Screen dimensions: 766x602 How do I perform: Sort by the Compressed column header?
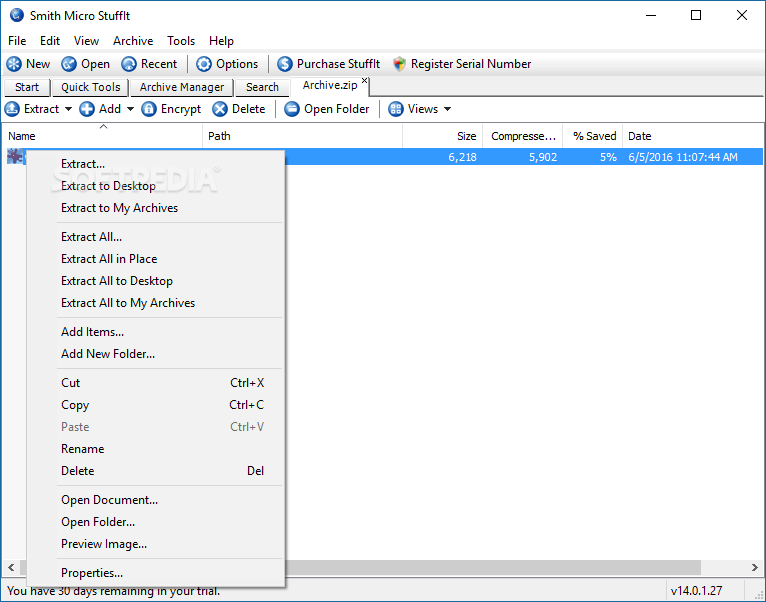coord(523,136)
